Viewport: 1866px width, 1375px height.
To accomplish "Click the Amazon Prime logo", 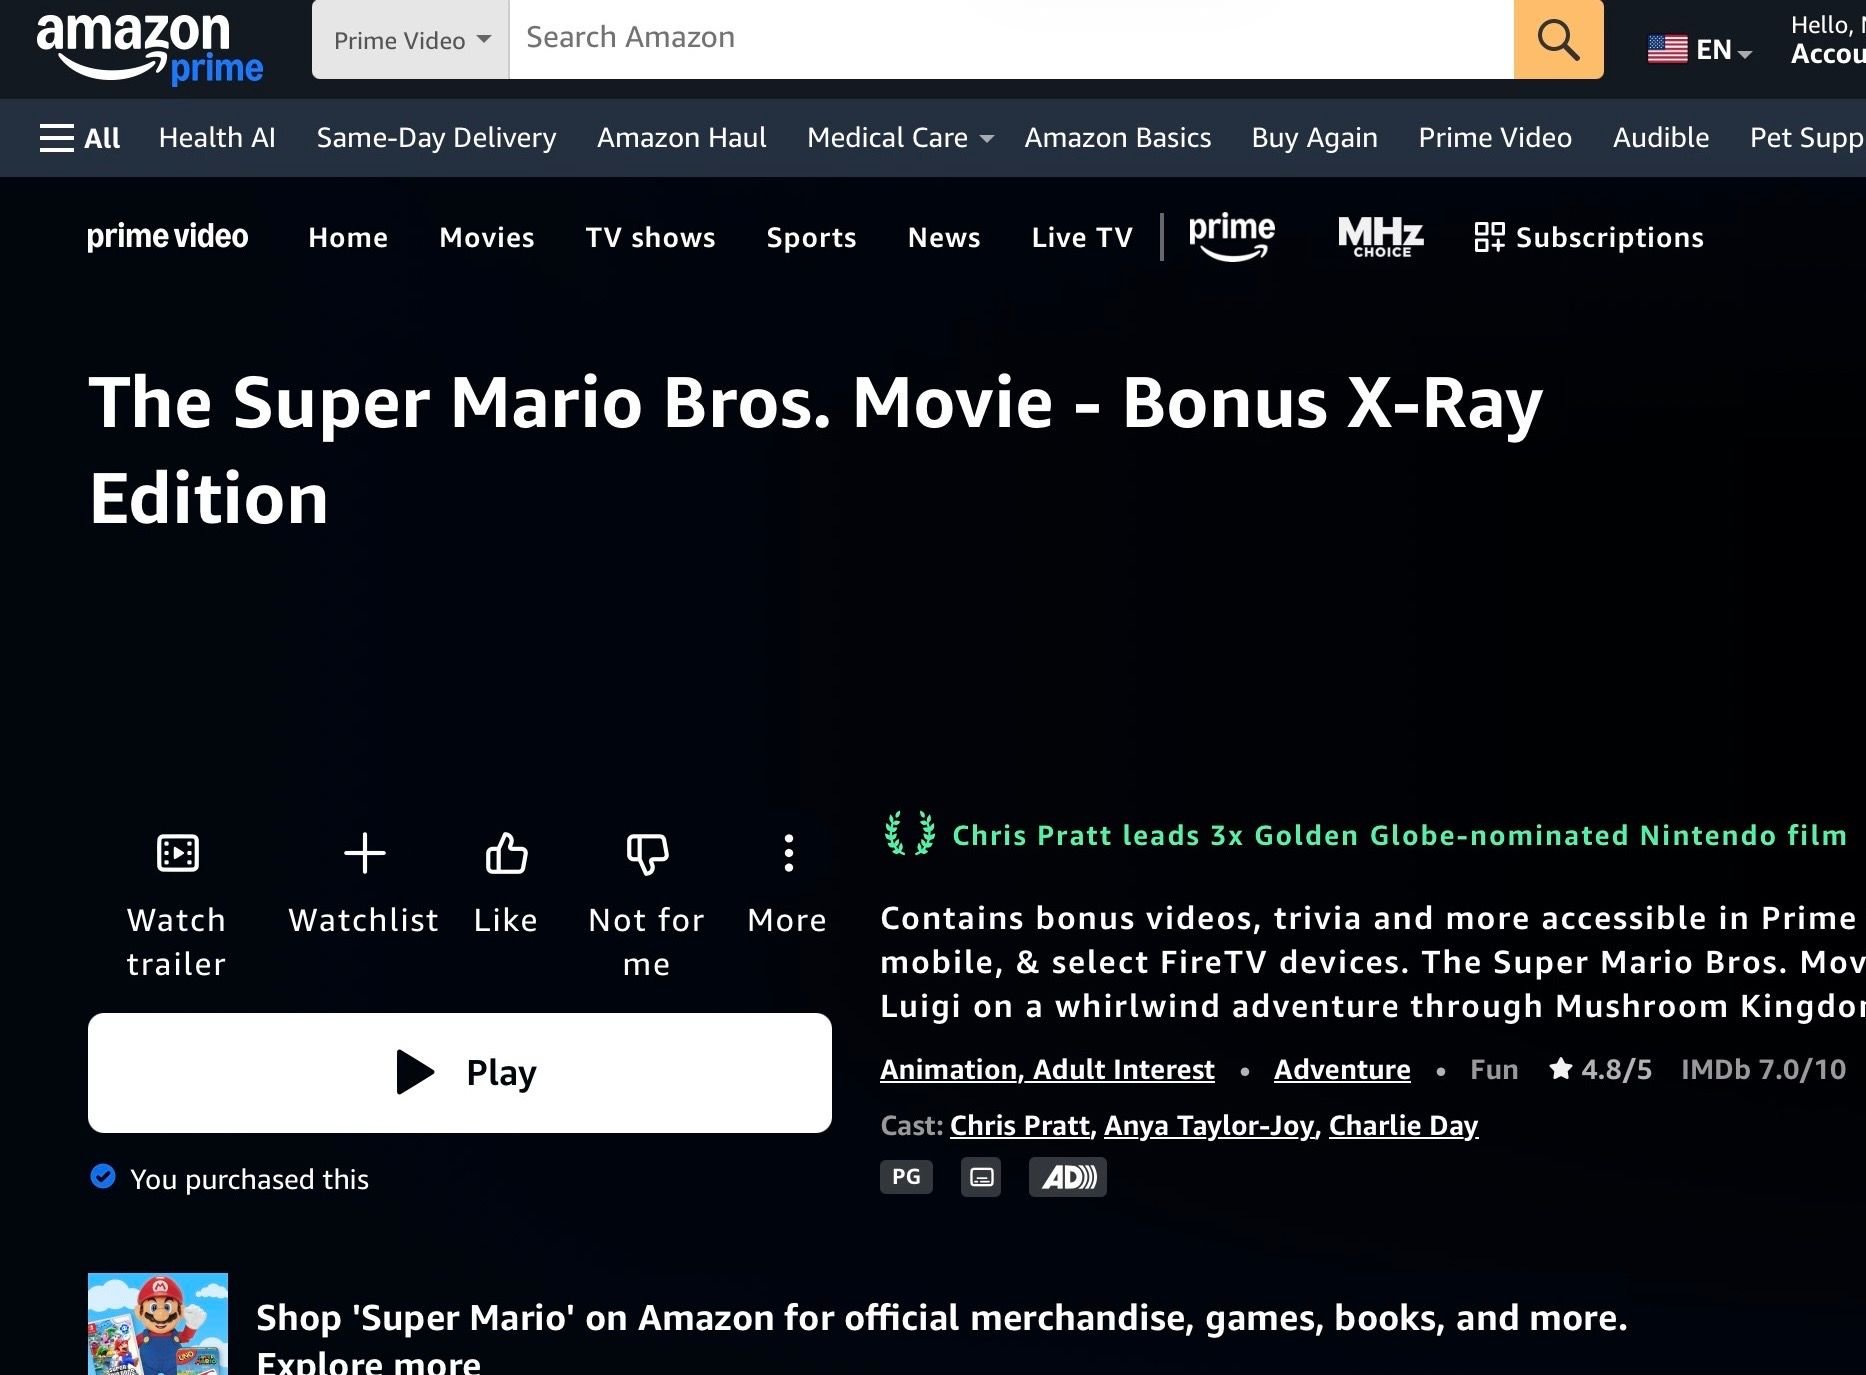I will pos(150,46).
